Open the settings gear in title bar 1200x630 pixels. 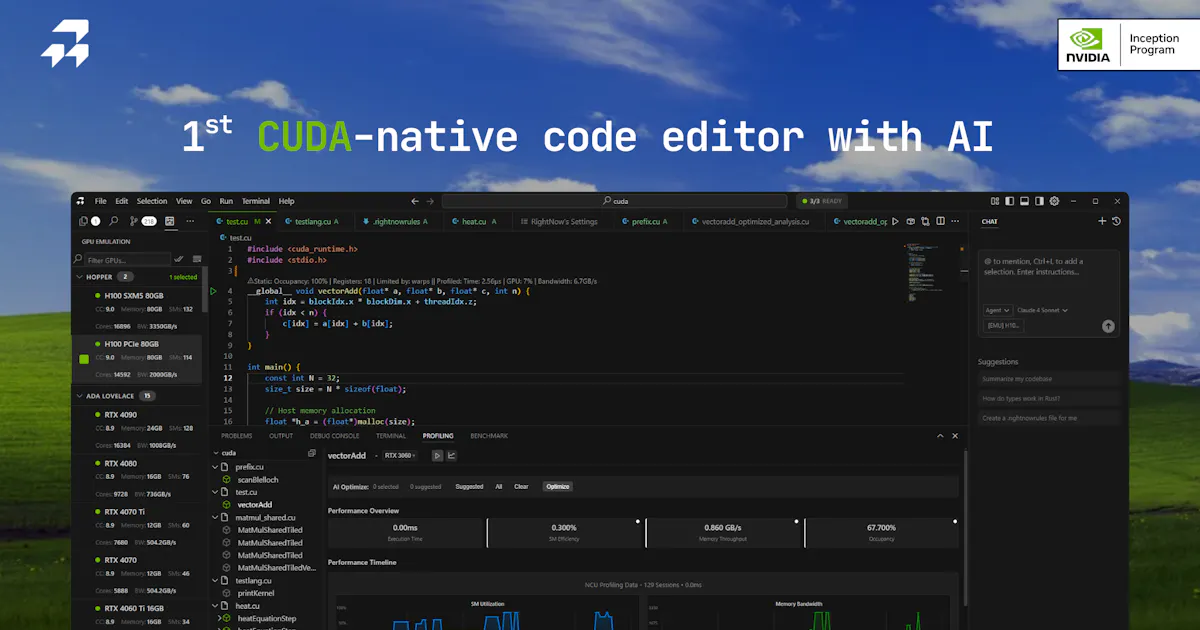(1054, 201)
